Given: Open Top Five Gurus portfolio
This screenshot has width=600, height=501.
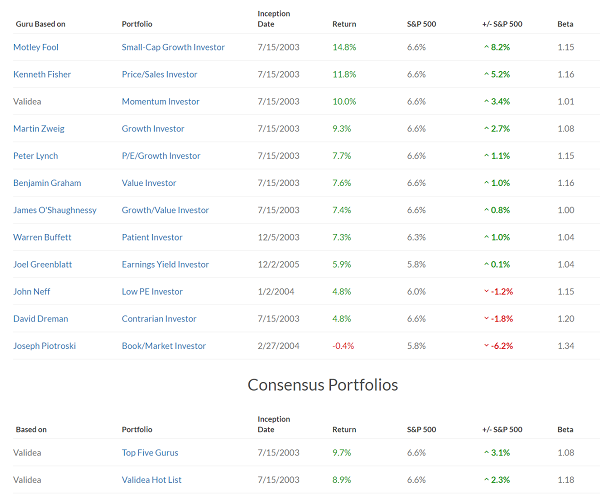Looking at the screenshot, I should click(150, 453).
